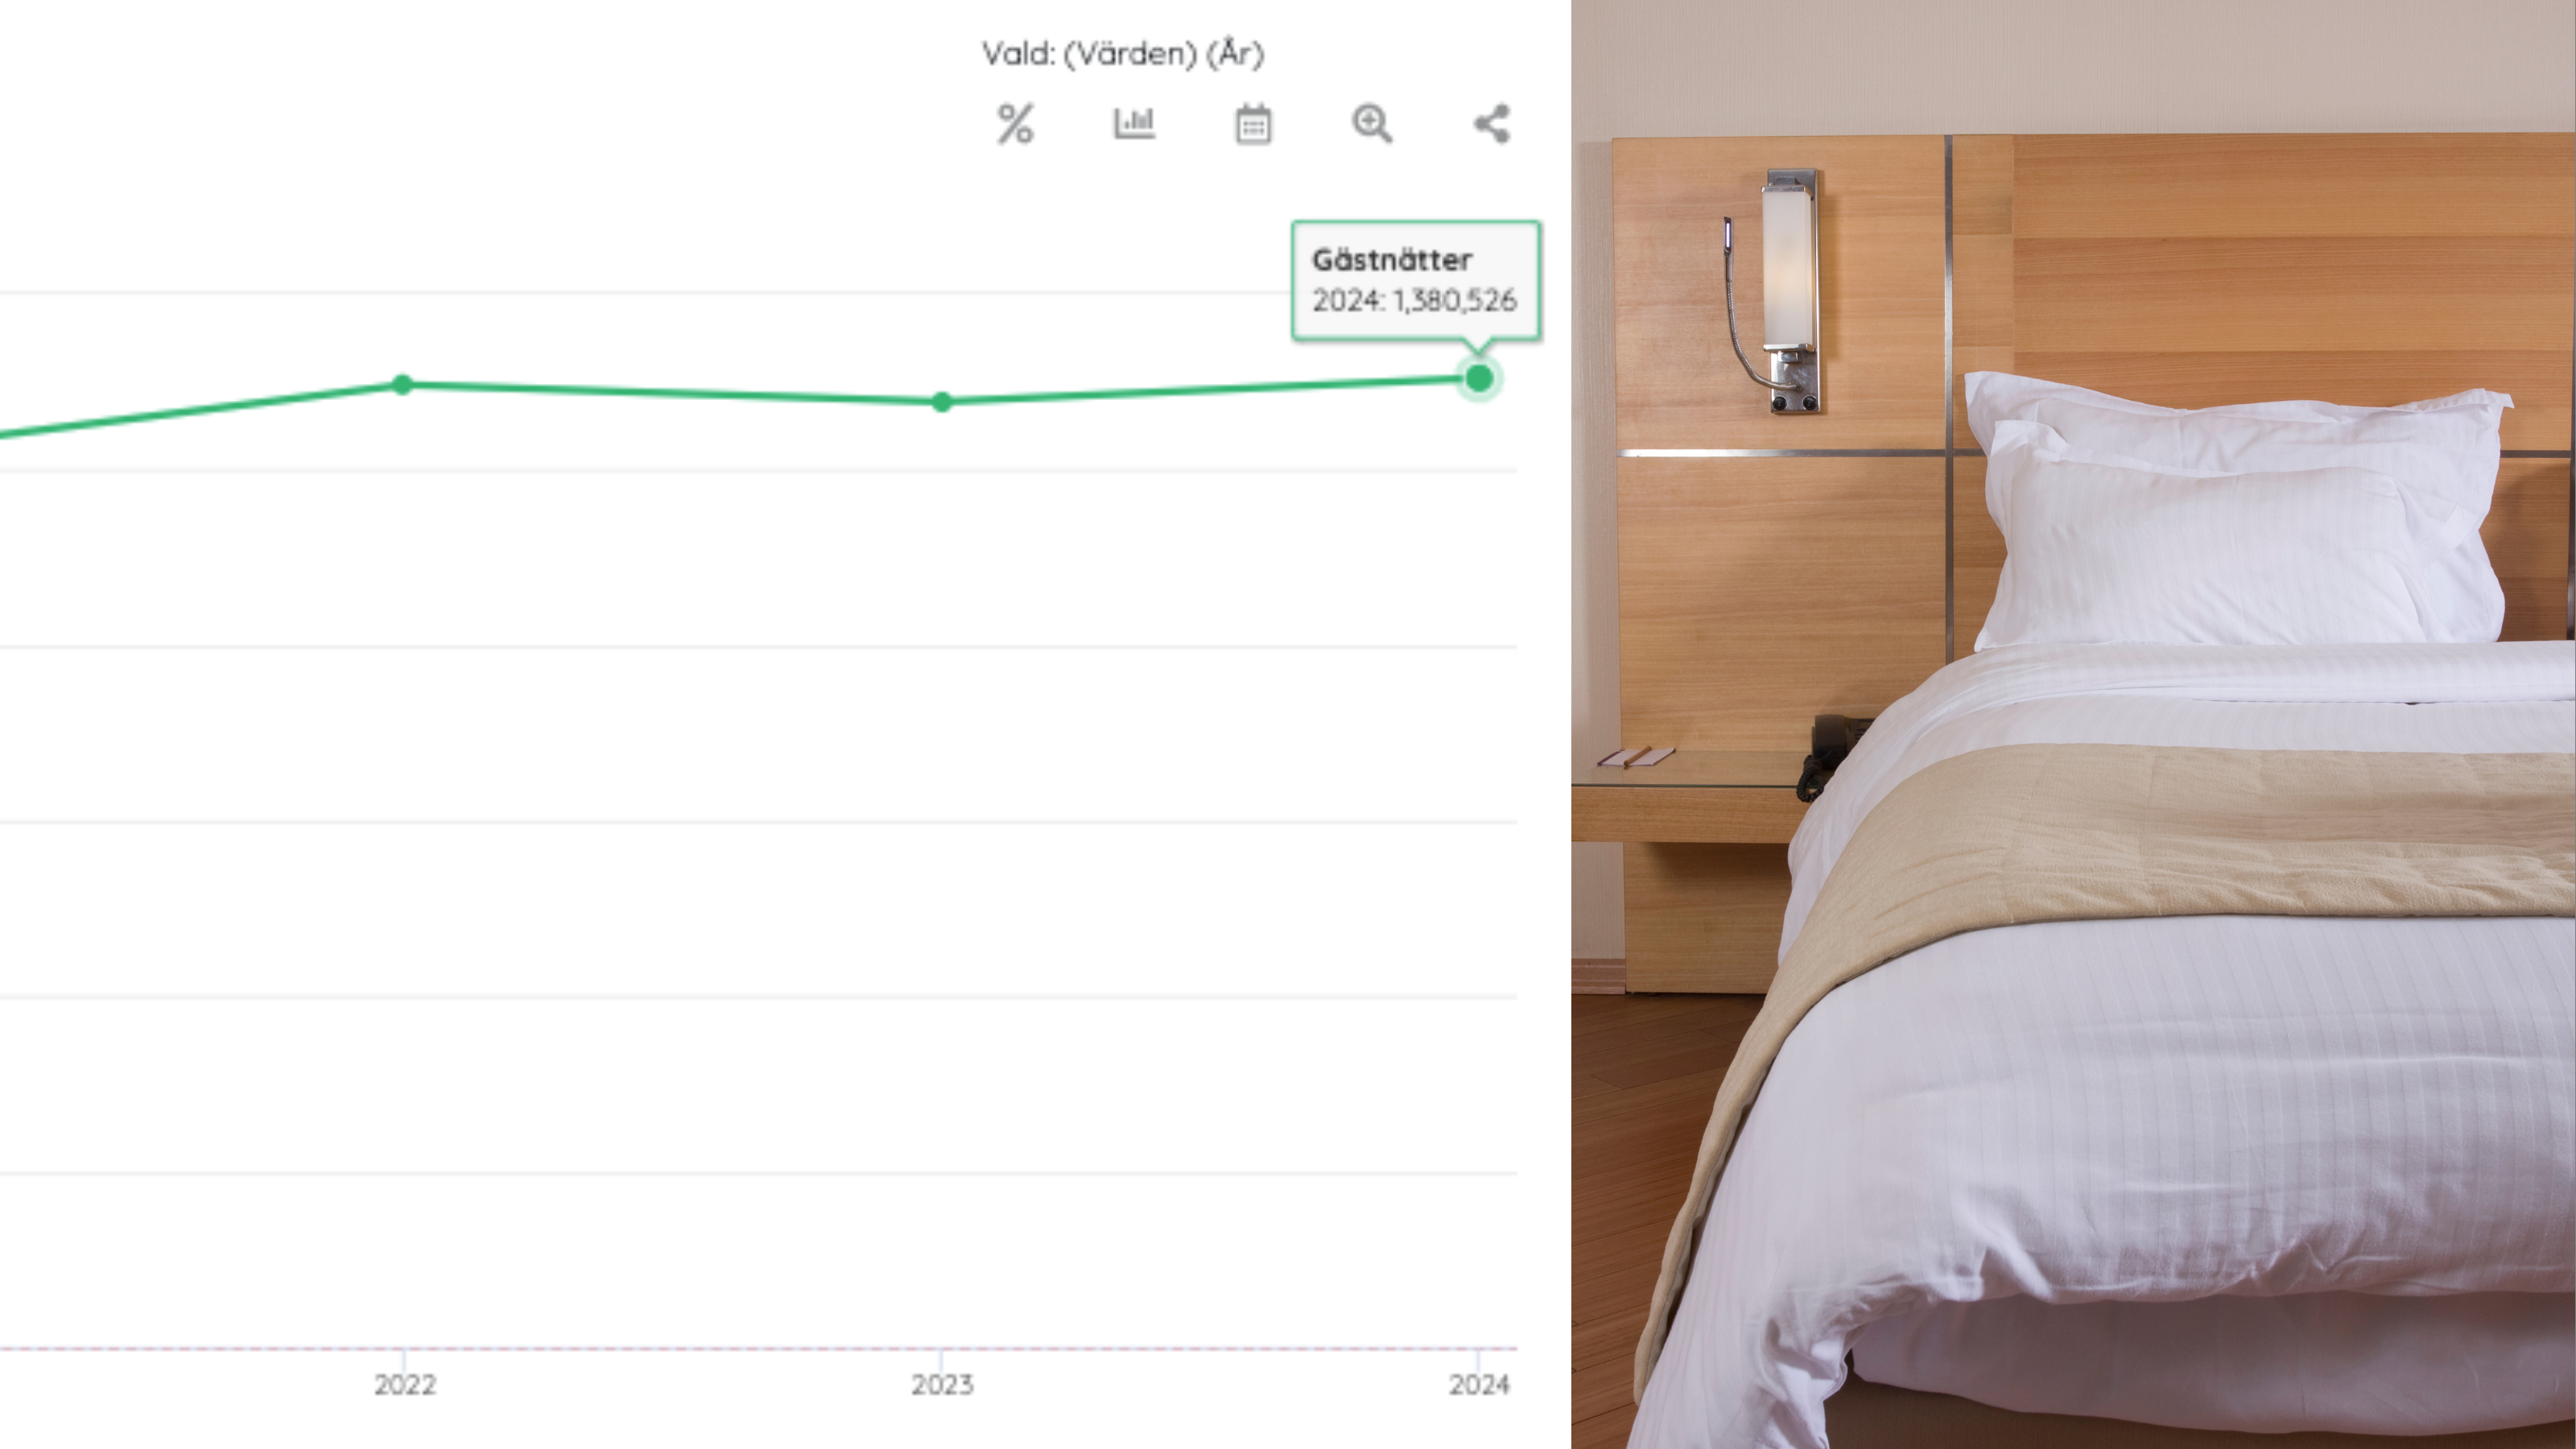Select the bar chart view icon
Viewport: 2576px width, 1449px height.
point(1134,123)
